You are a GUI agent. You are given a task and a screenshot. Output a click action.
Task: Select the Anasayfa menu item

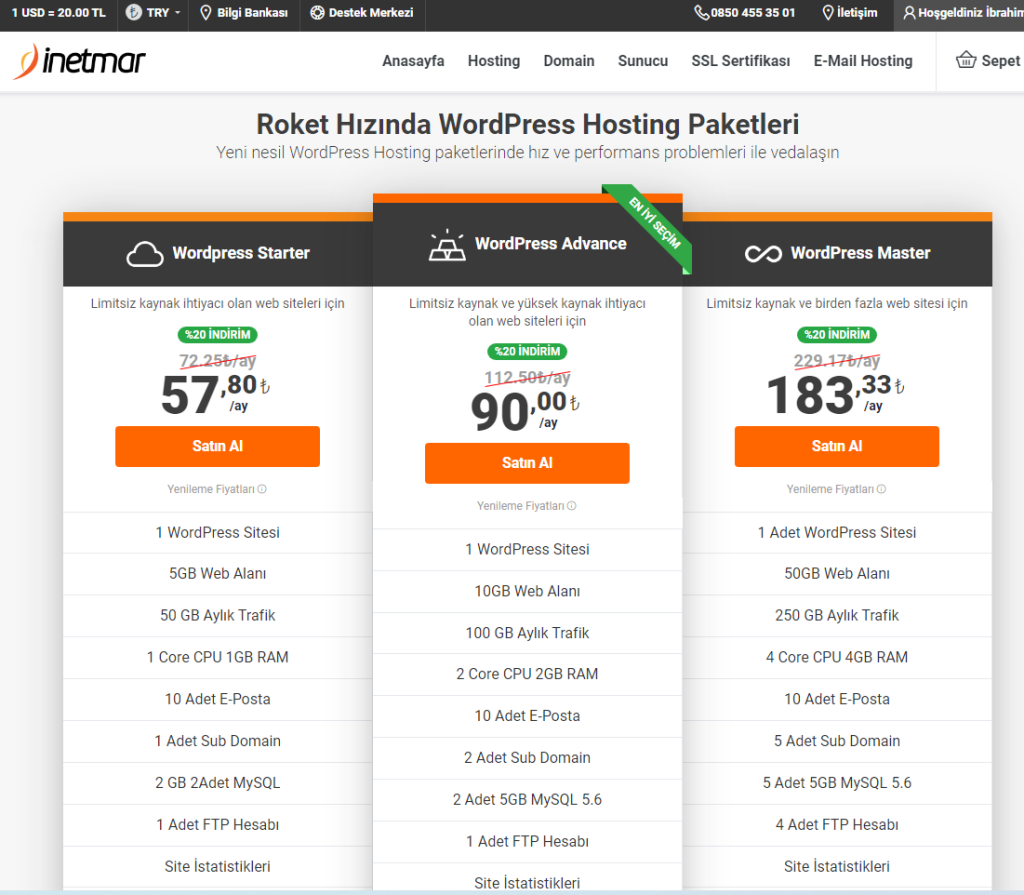413,61
